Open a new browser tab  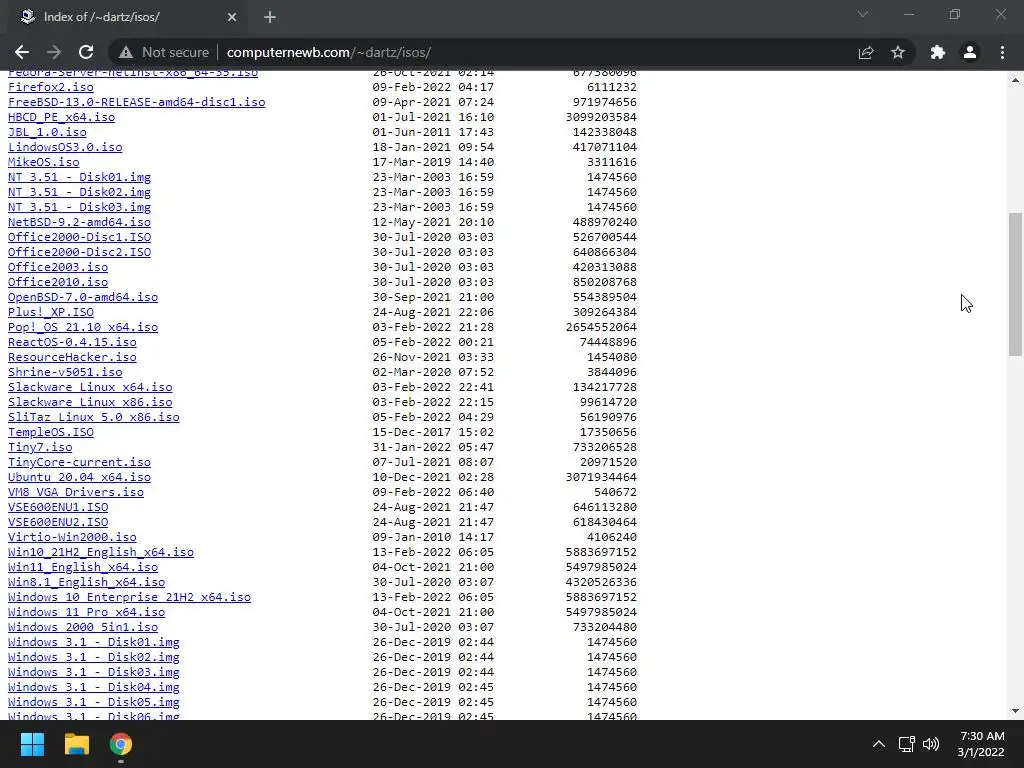(x=270, y=17)
